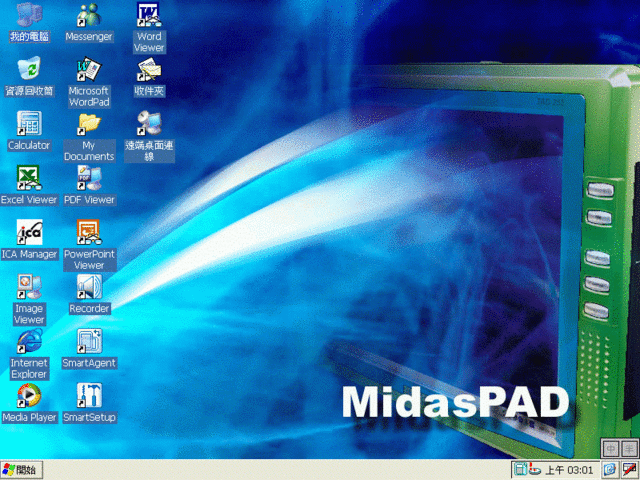
Task: Open the input panel pen icon
Action: click(629, 470)
